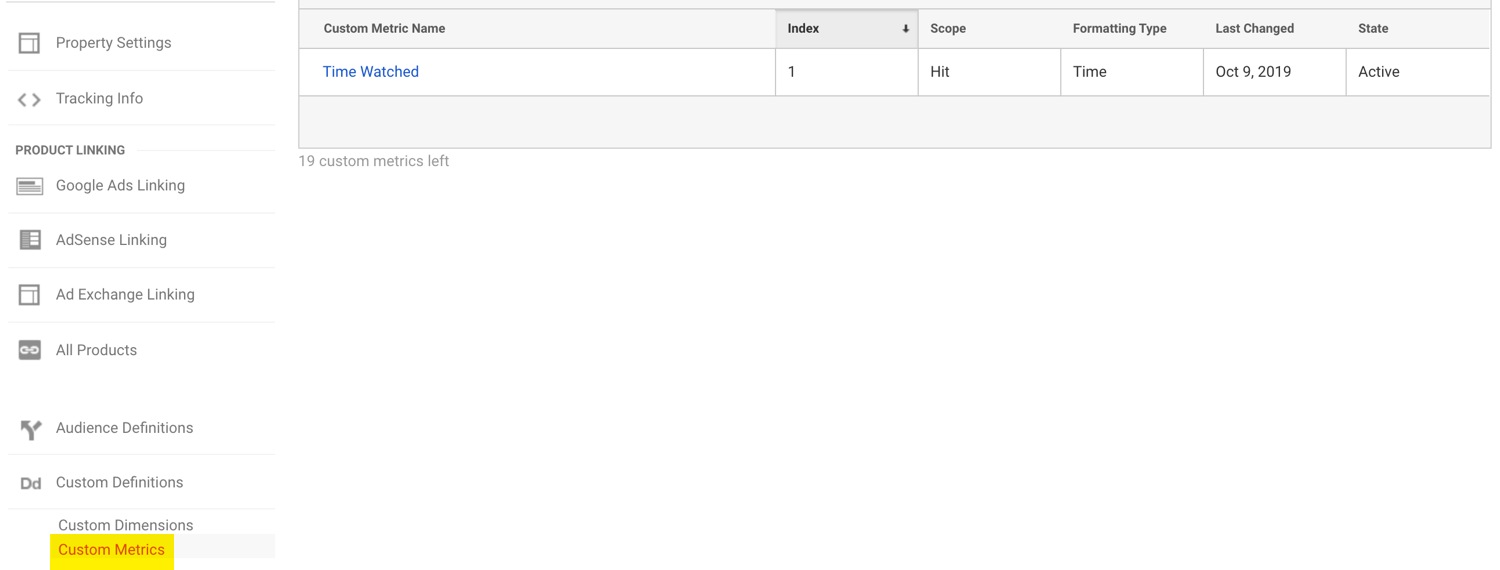Click the Google Ads Linking icon
This screenshot has height=570, width=1500.
[x=30, y=186]
